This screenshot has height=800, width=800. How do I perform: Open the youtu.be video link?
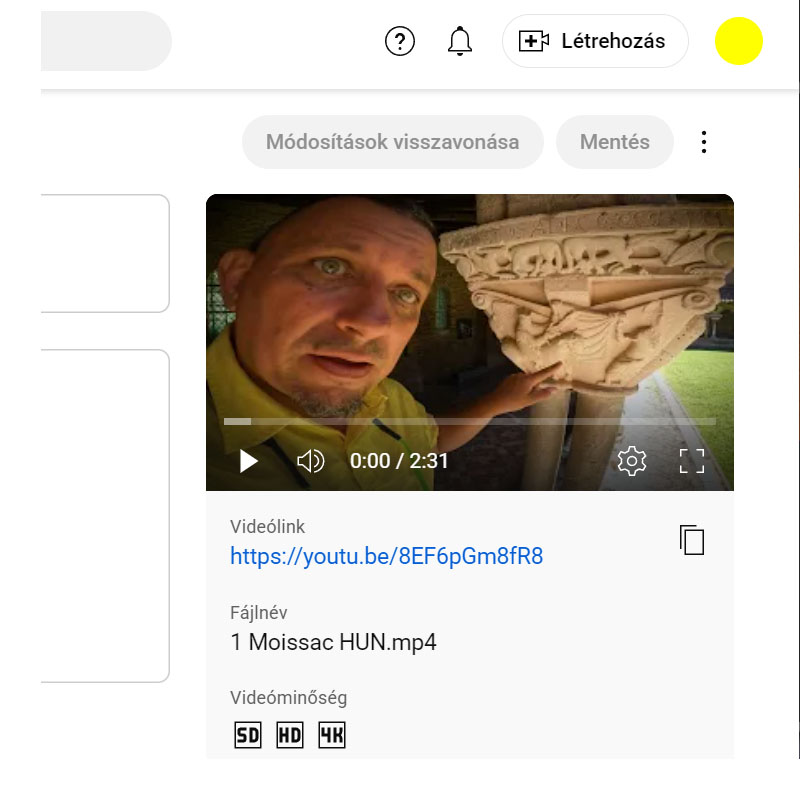[x=386, y=556]
